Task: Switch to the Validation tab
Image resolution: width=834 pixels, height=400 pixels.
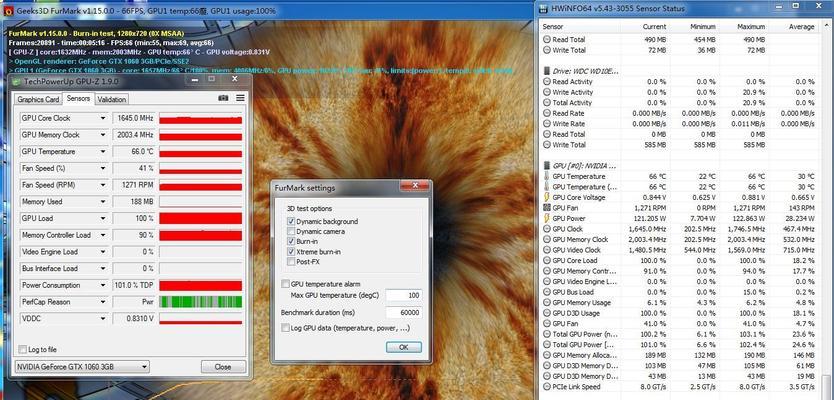Action: tap(112, 99)
